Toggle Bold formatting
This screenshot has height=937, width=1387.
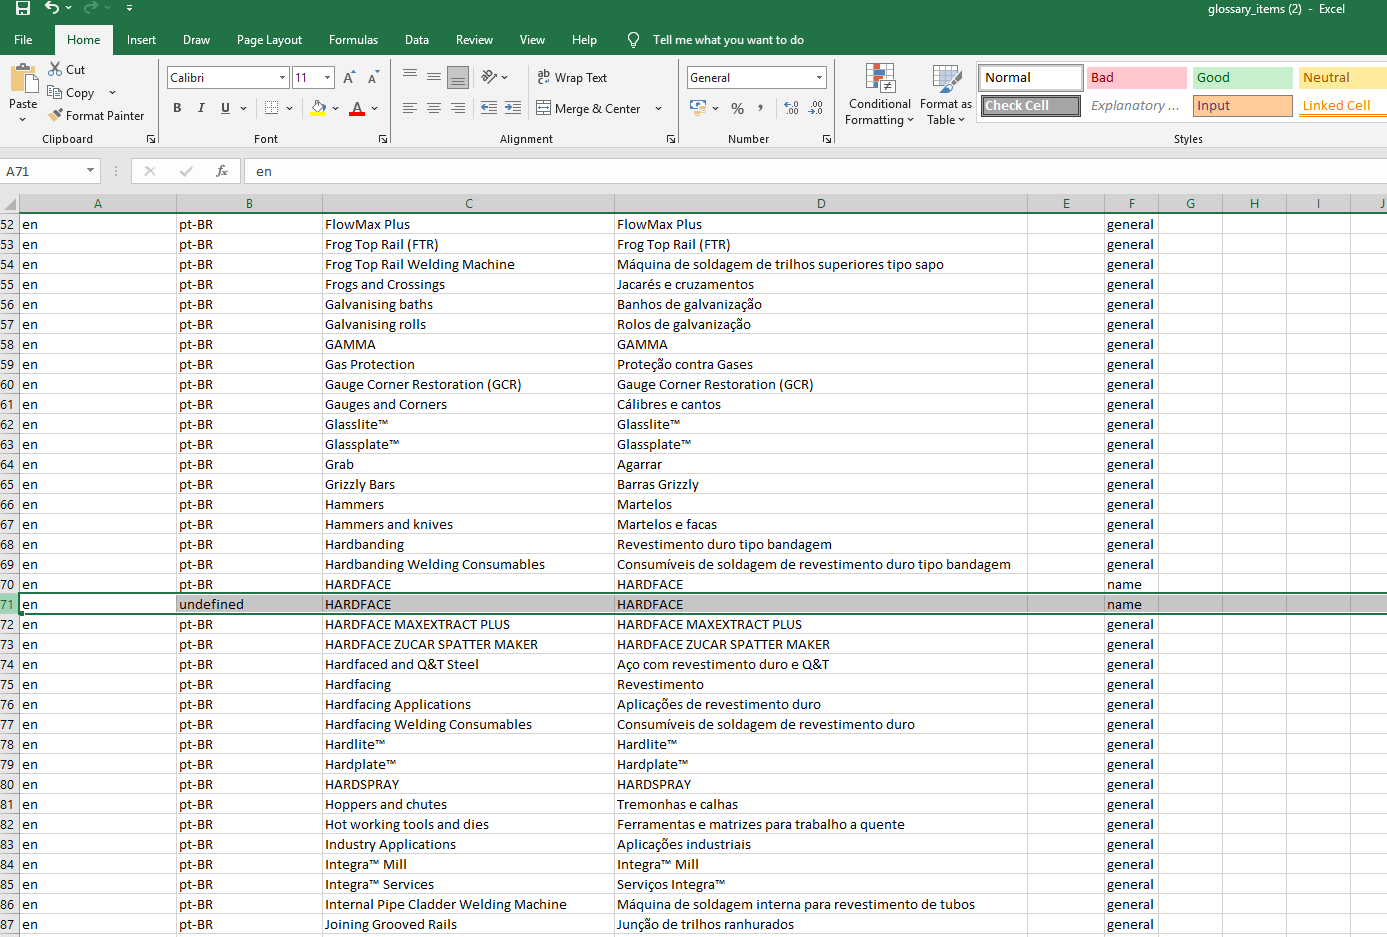tap(177, 108)
